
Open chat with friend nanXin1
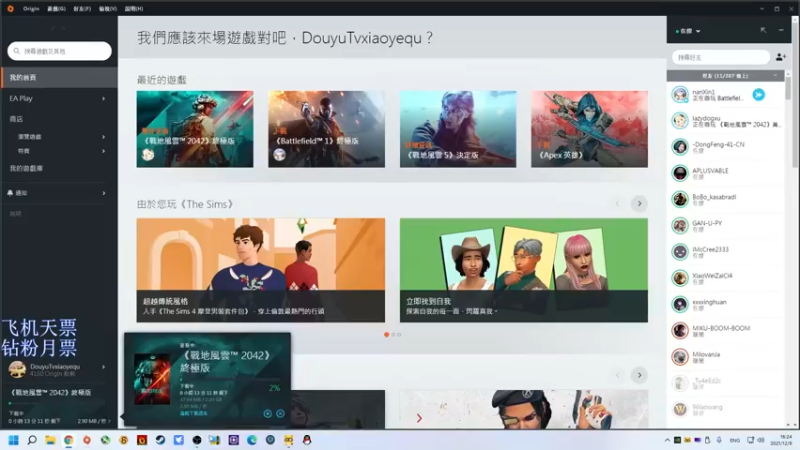point(717,95)
